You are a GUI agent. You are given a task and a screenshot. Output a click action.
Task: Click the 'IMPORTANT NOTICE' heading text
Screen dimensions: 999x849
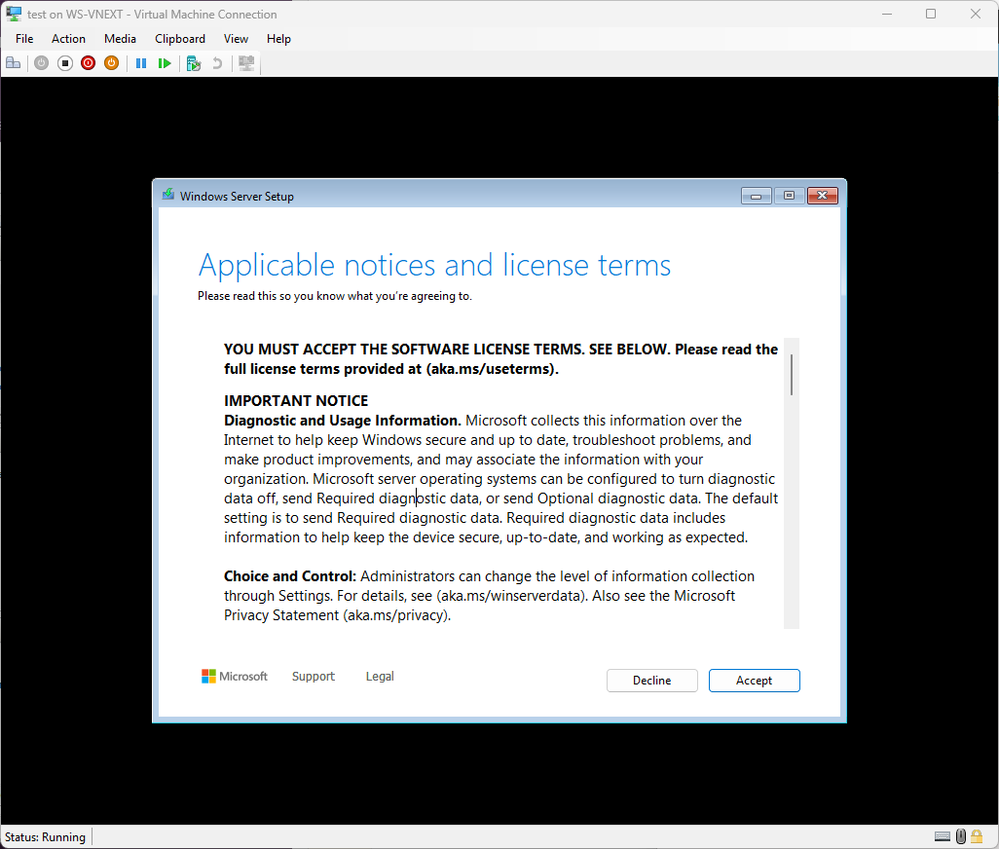click(x=296, y=401)
